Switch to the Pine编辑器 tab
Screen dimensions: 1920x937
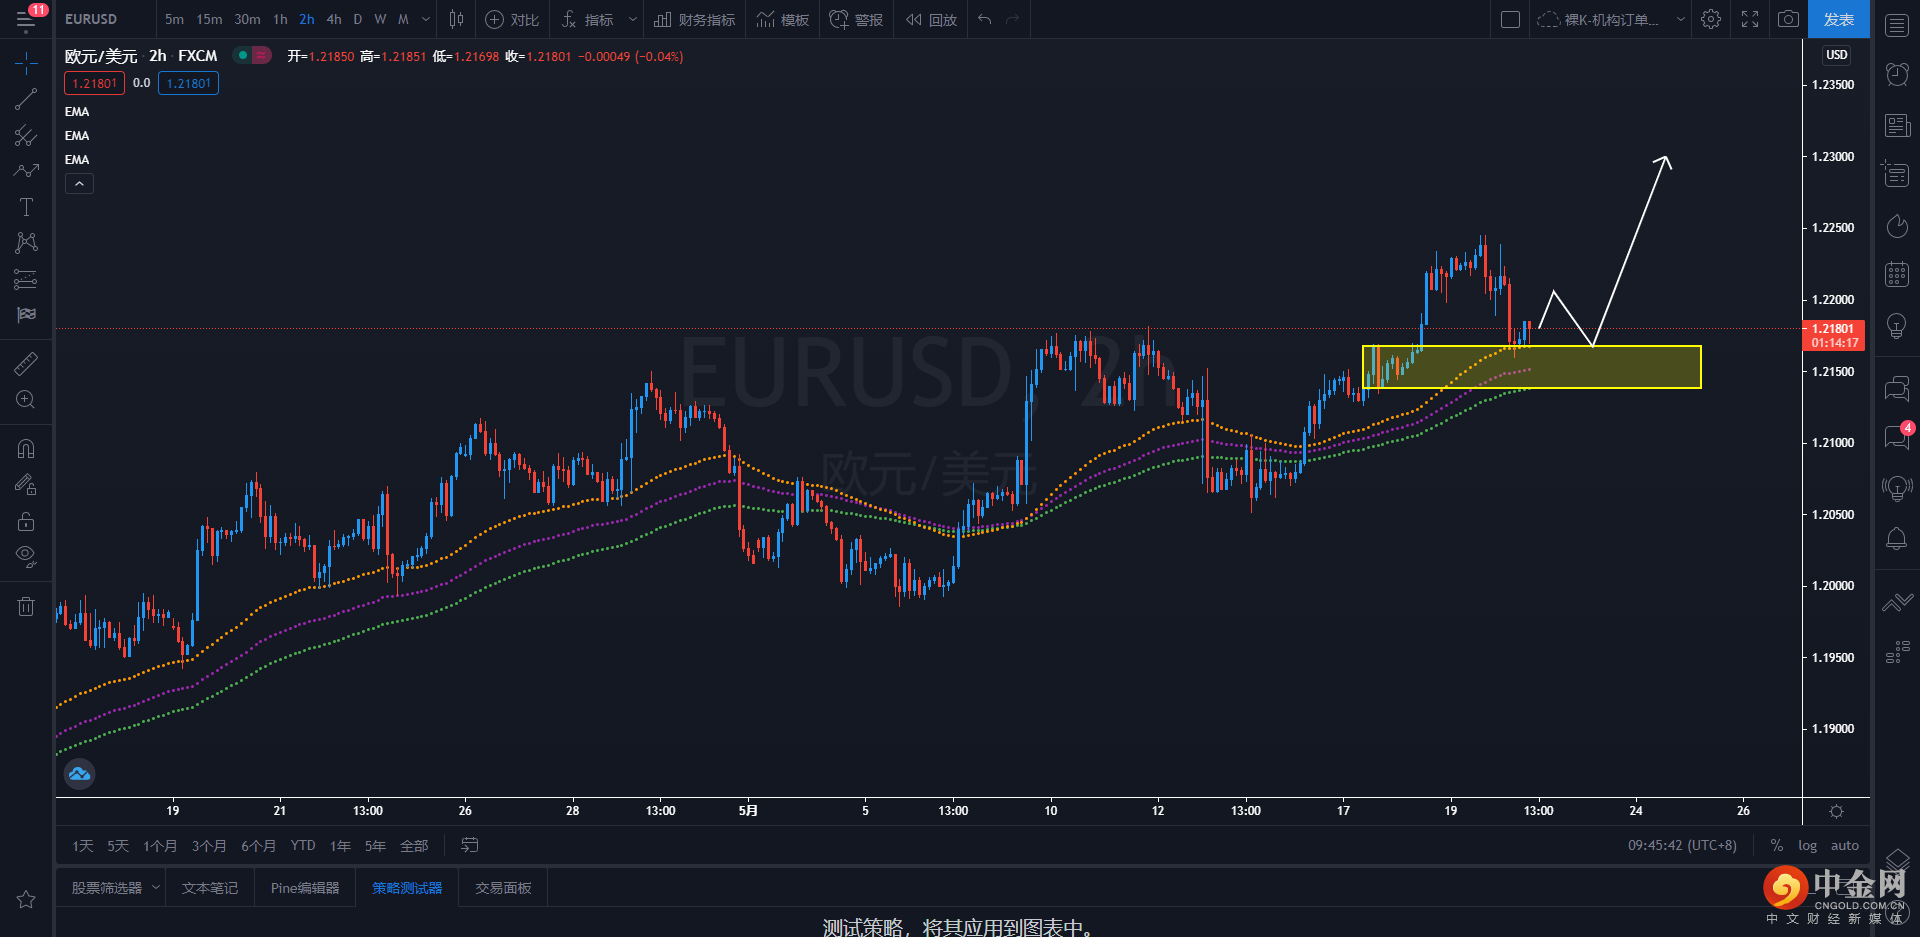(305, 888)
